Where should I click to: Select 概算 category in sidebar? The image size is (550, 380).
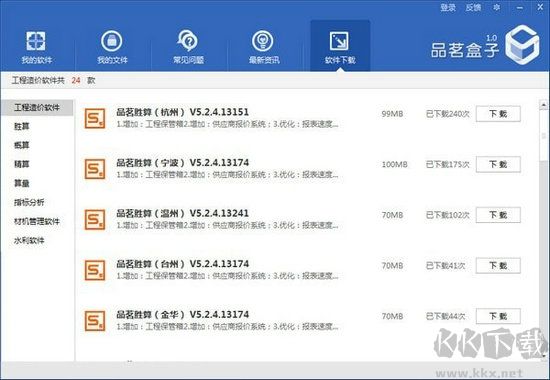click(21, 145)
